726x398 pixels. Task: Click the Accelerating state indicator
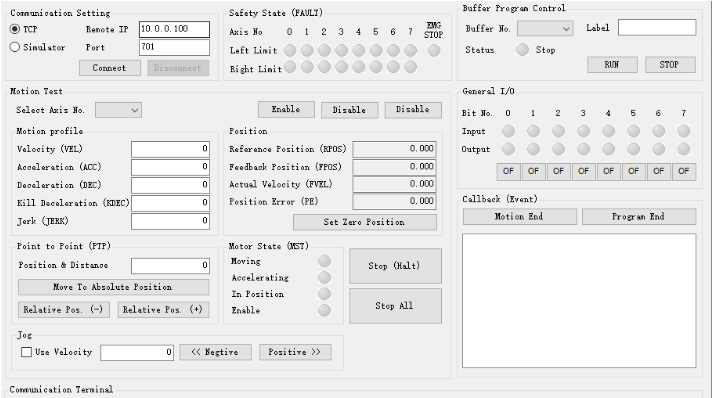pos(324,278)
